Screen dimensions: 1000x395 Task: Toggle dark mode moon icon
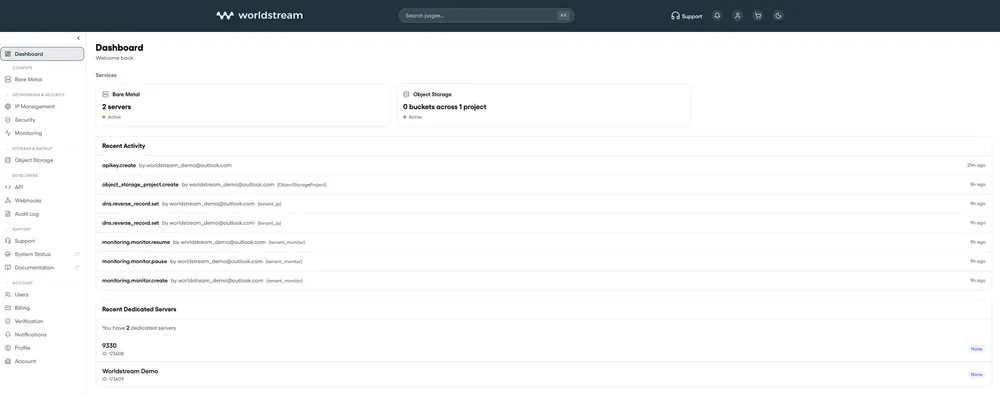(x=778, y=15)
